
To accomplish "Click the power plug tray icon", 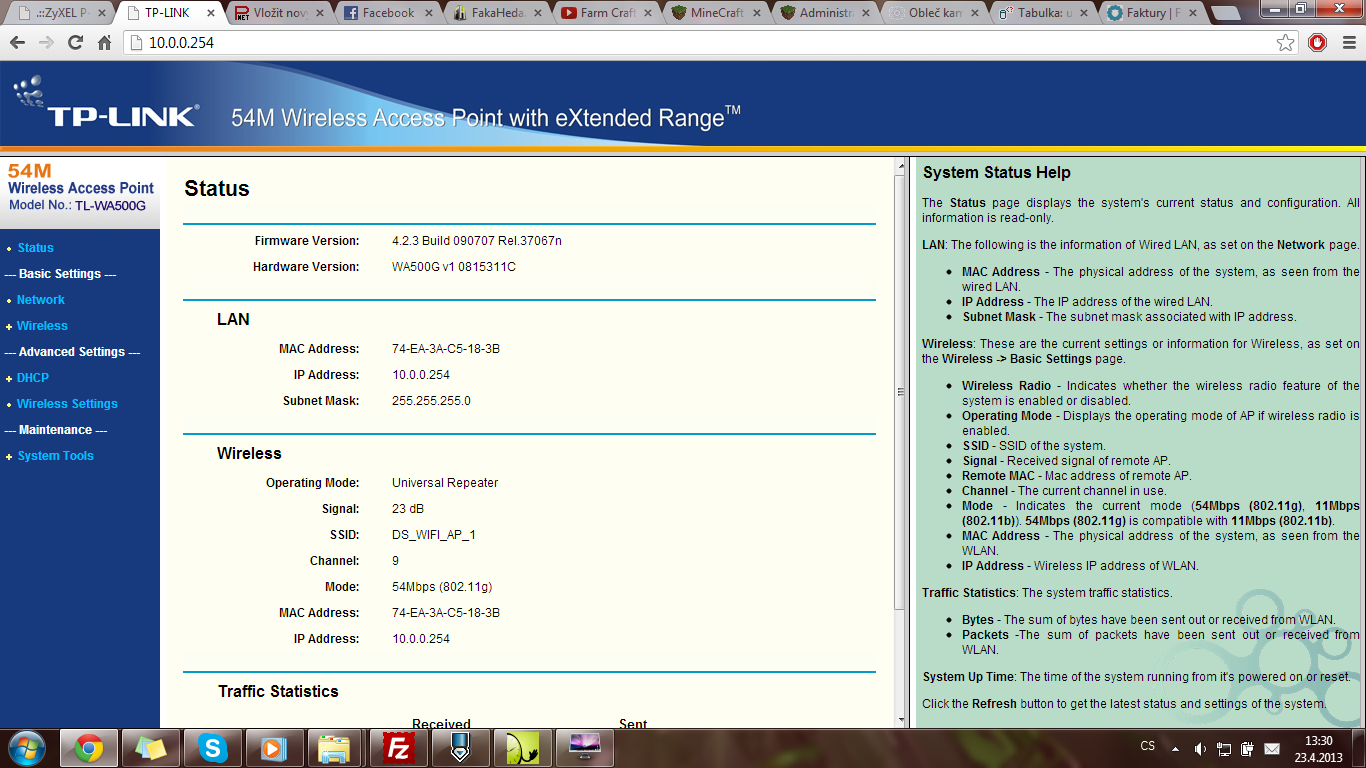I will [x=1247, y=748].
